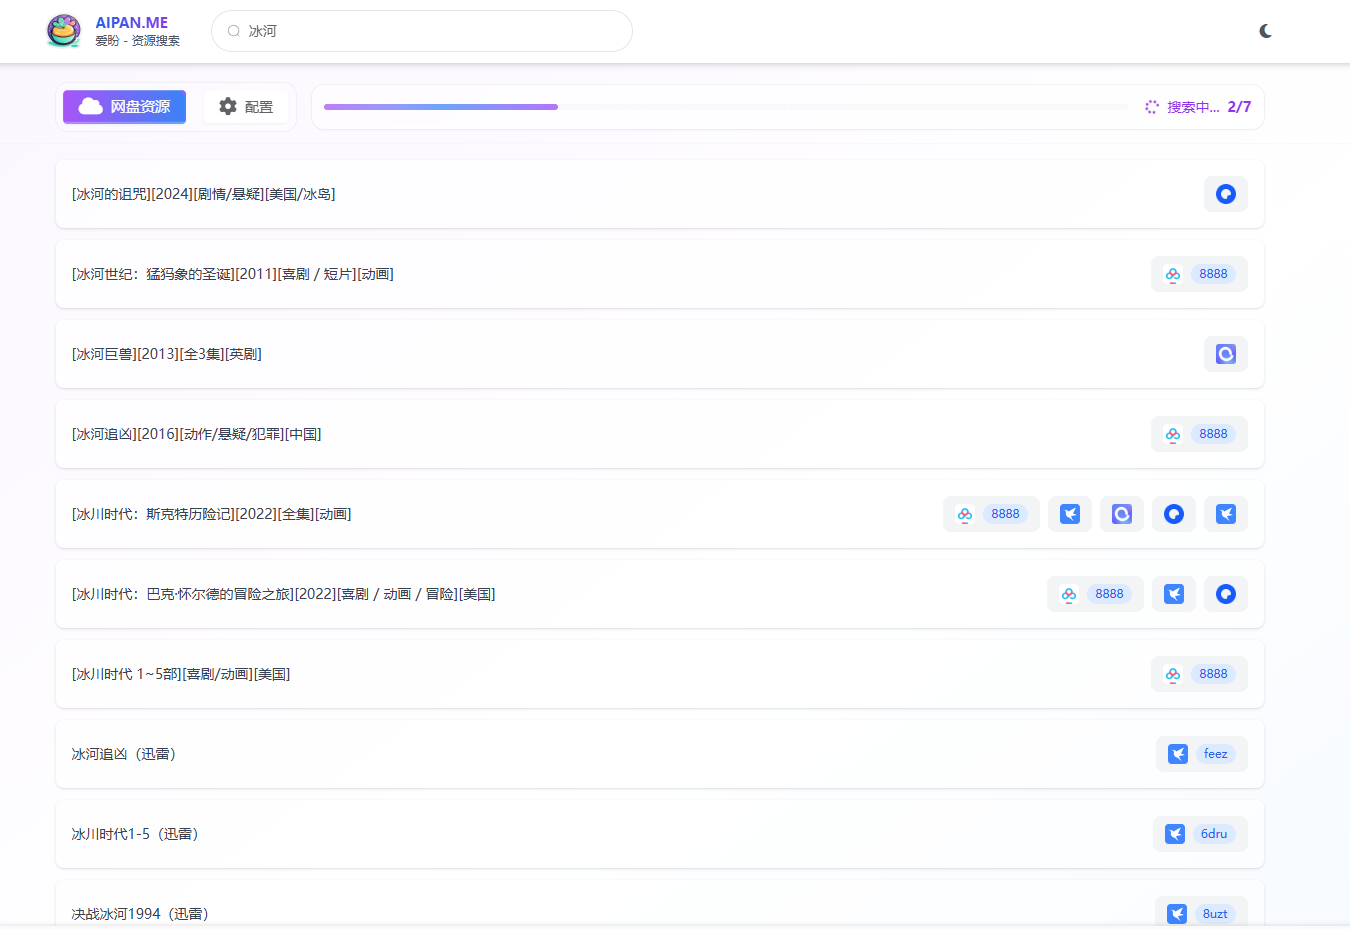The image size is (1350, 929).
Task: Click code 8888 in 冰河追凶 2016 row
Action: [x=1213, y=434]
